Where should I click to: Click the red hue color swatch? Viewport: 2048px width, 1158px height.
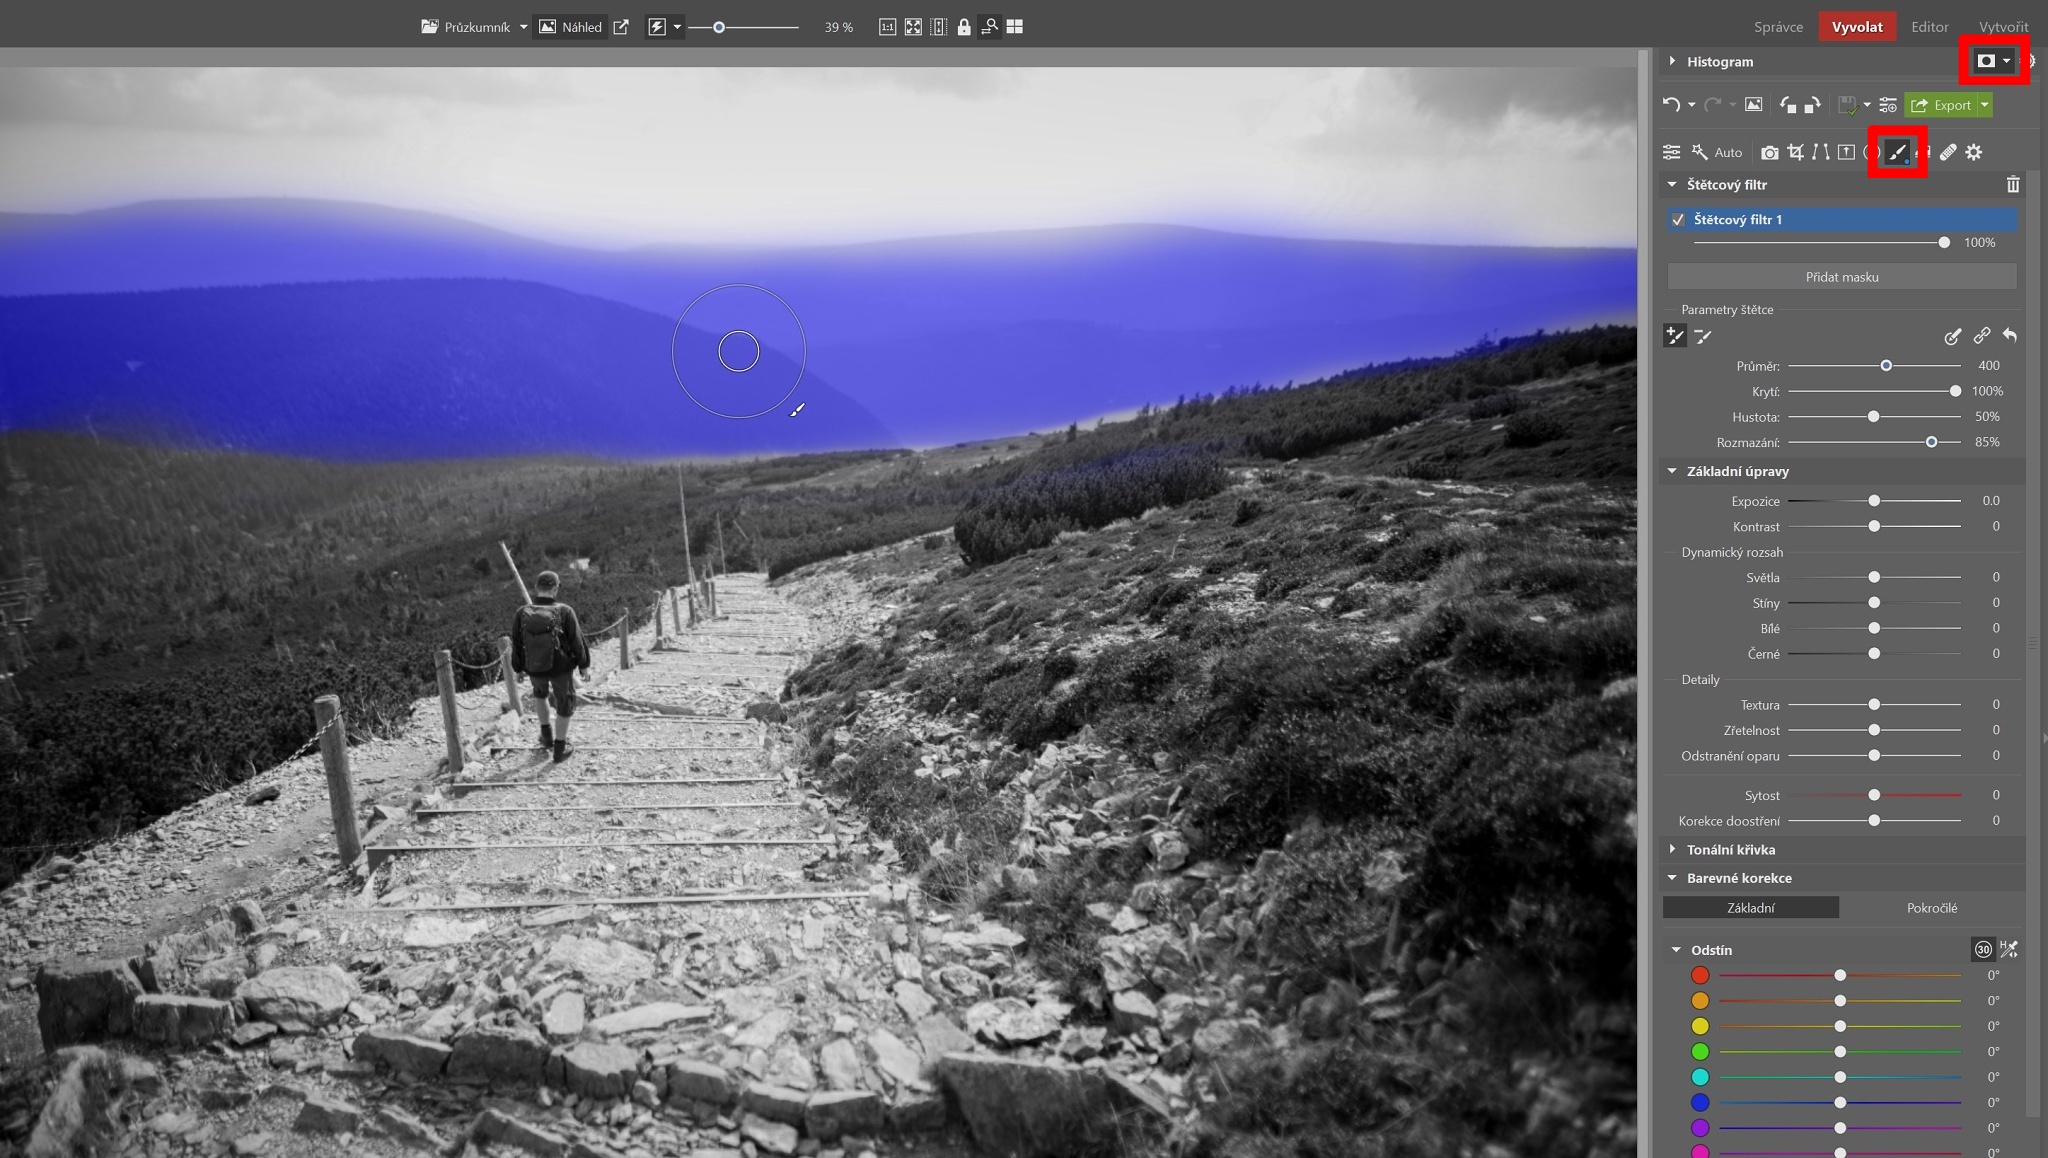pyautogui.click(x=1700, y=975)
